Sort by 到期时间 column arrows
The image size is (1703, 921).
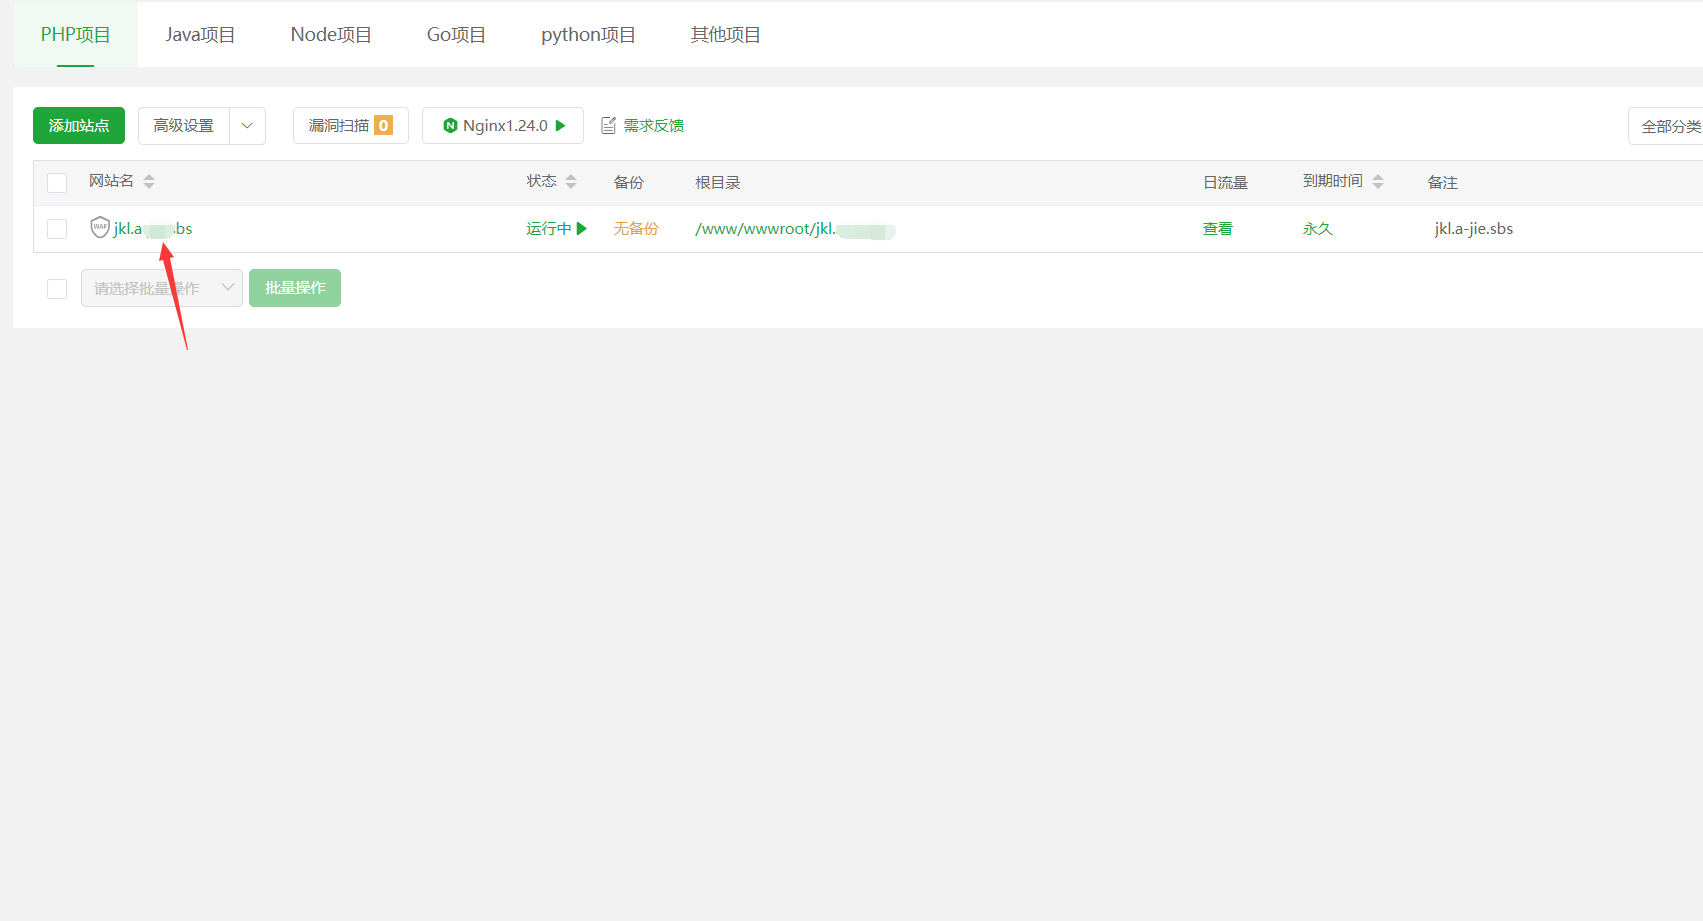(1378, 181)
